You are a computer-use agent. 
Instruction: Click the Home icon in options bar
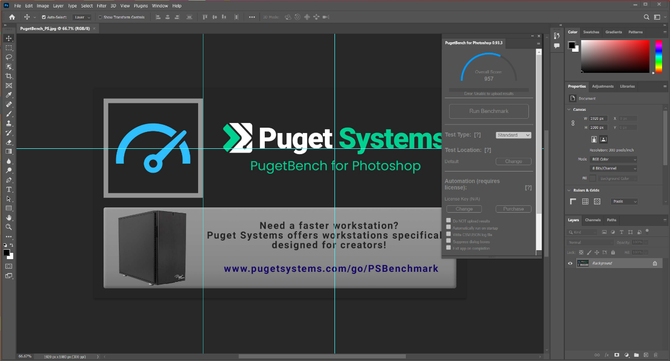pyautogui.click(x=12, y=17)
